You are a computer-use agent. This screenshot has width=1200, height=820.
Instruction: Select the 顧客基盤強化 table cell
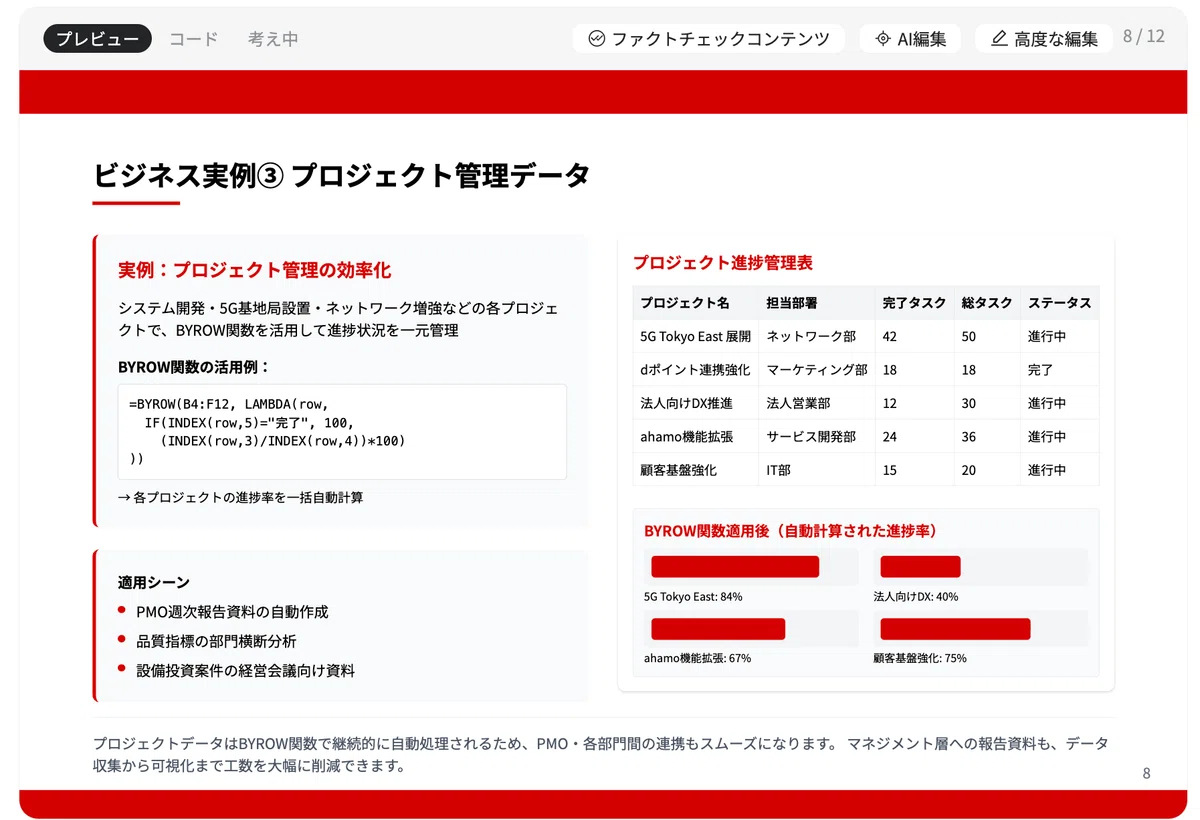click(x=695, y=470)
